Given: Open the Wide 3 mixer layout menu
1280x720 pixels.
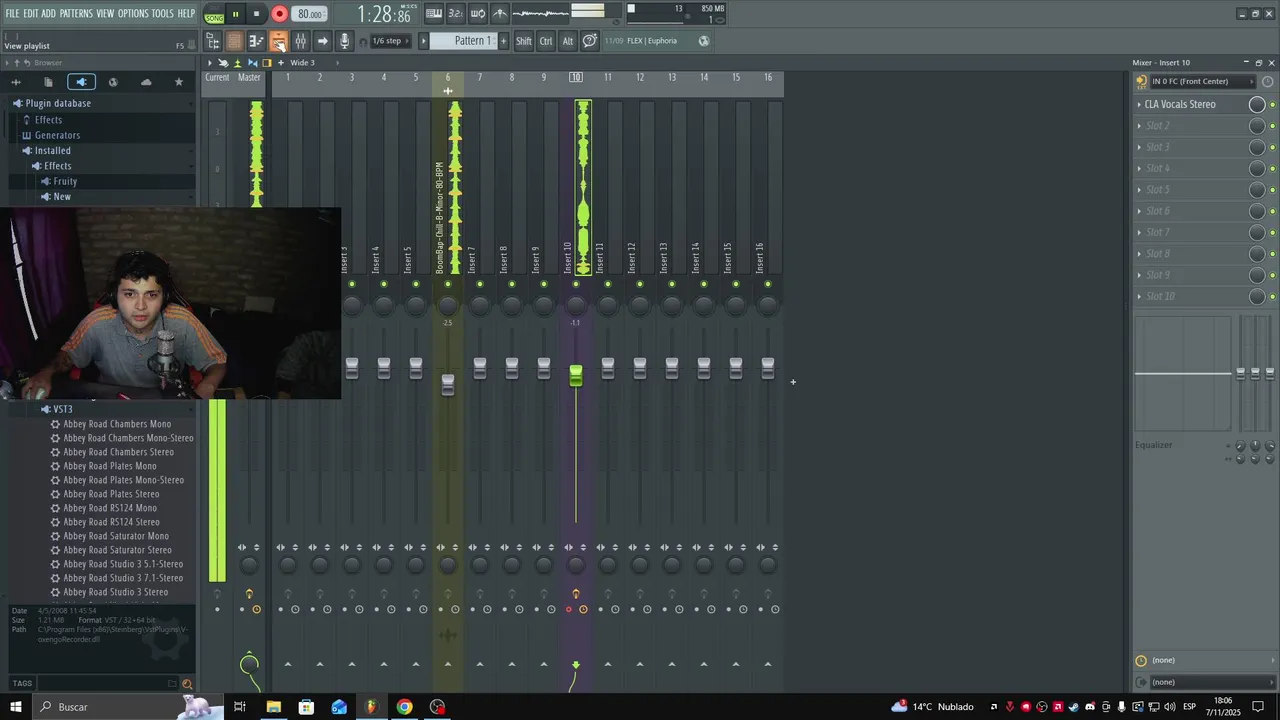Looking at the screenshot, I should click(302, 63).
